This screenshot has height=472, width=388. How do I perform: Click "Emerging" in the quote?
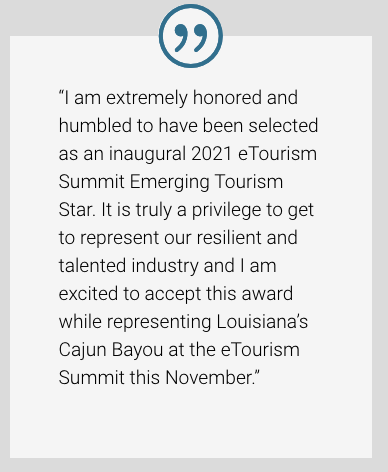pyautogui.click(x=169, y=183)
